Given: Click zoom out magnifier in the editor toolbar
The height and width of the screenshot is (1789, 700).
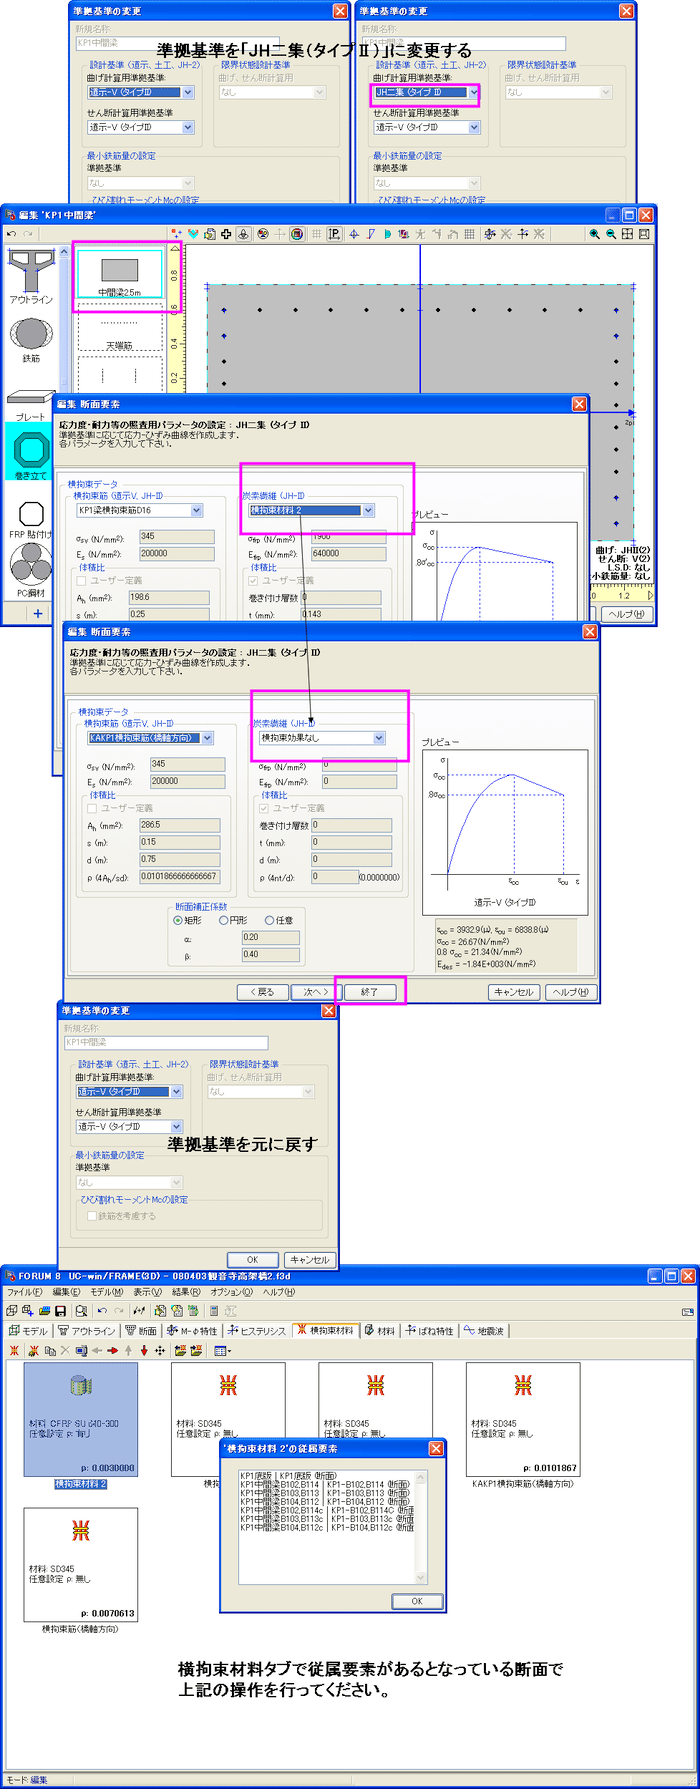Looking at the screenshot, I should coord(610,234).
